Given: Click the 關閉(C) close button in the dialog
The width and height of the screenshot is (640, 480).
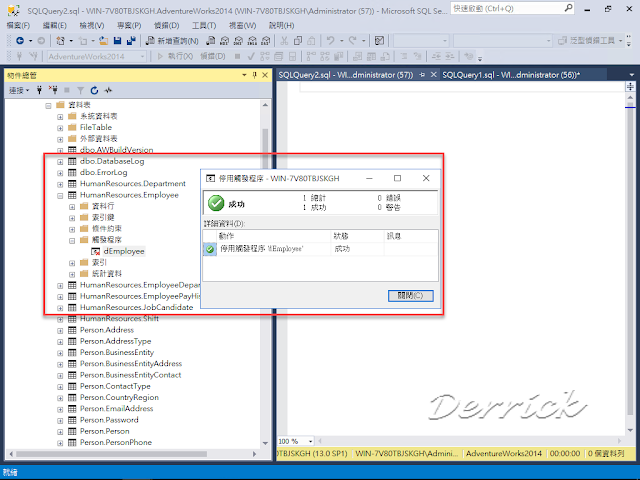Looking at the screenshot, I should point(411,296).
